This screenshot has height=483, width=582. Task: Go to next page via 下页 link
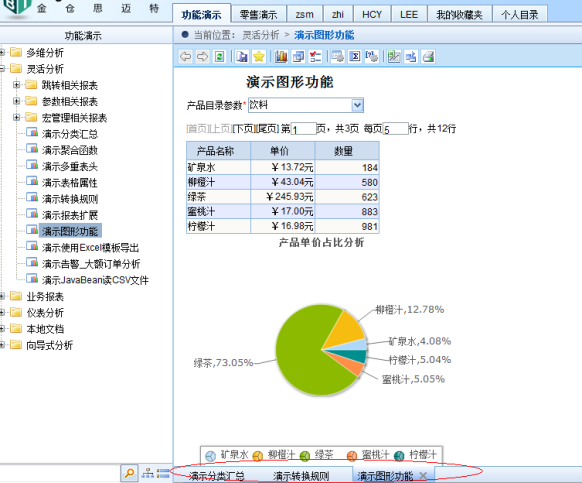[x=243, y=129]
